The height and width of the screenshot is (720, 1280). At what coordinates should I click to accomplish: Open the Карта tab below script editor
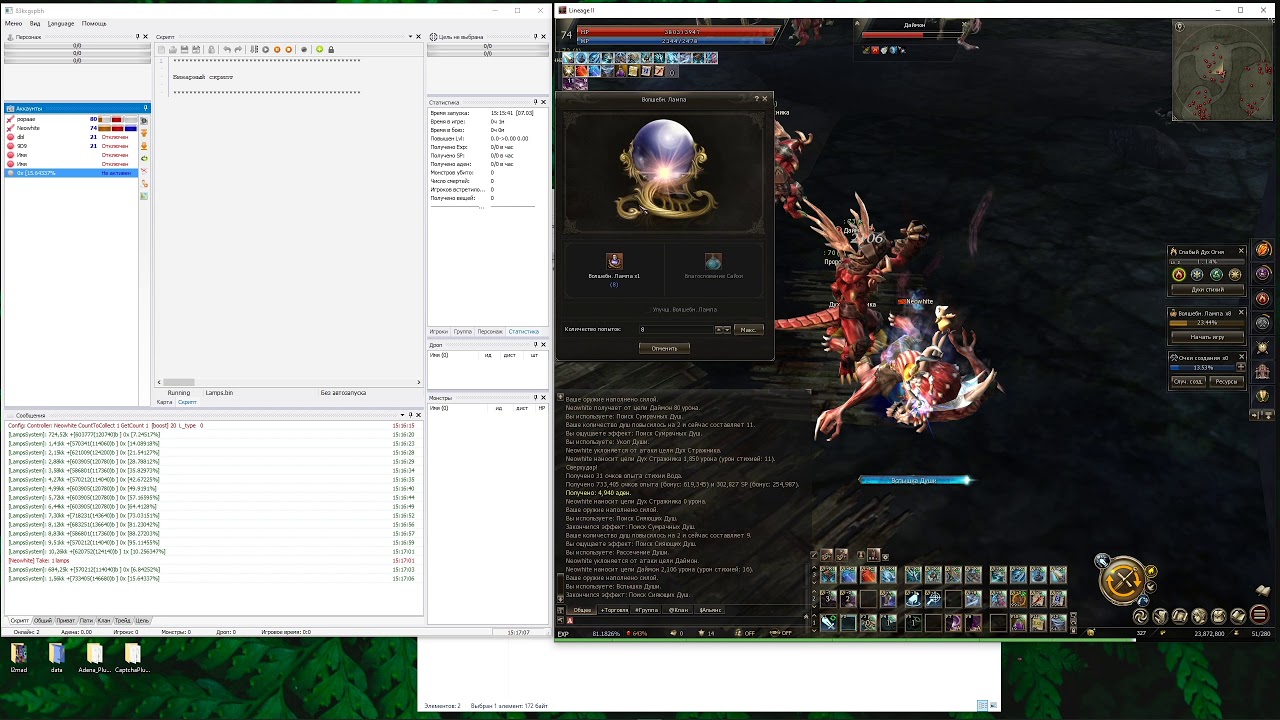pyautogui.click(x=164, y=402)
